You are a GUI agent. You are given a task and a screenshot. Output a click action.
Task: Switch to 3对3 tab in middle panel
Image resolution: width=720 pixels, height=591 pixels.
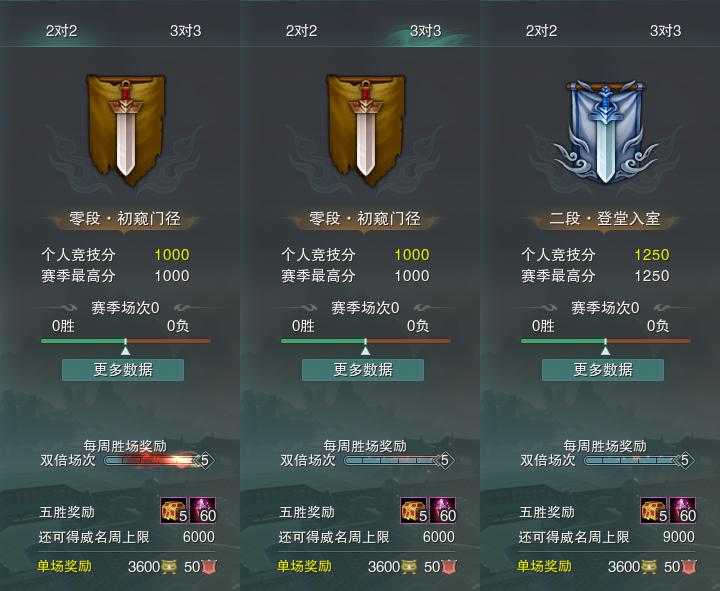click(x=425, y=31)
